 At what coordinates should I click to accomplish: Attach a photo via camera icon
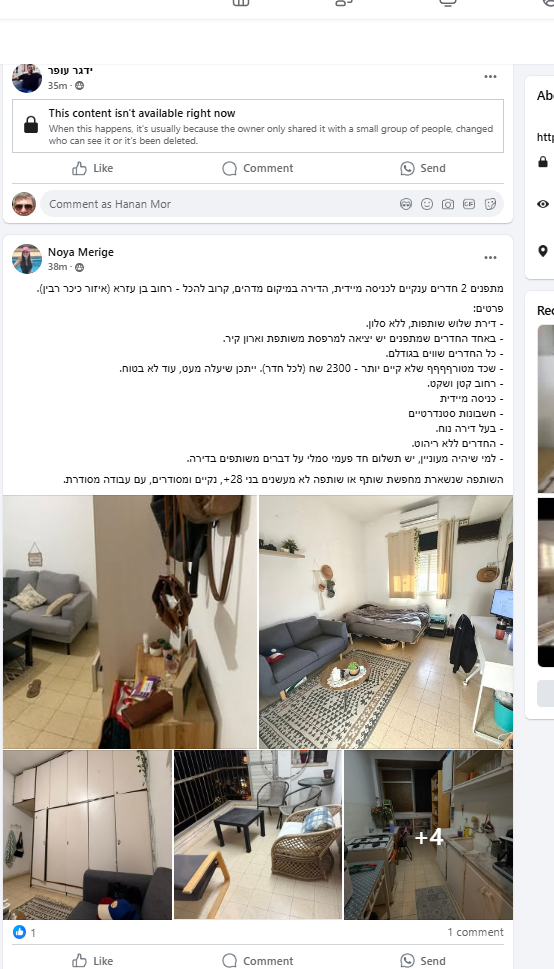pos(448,204)
